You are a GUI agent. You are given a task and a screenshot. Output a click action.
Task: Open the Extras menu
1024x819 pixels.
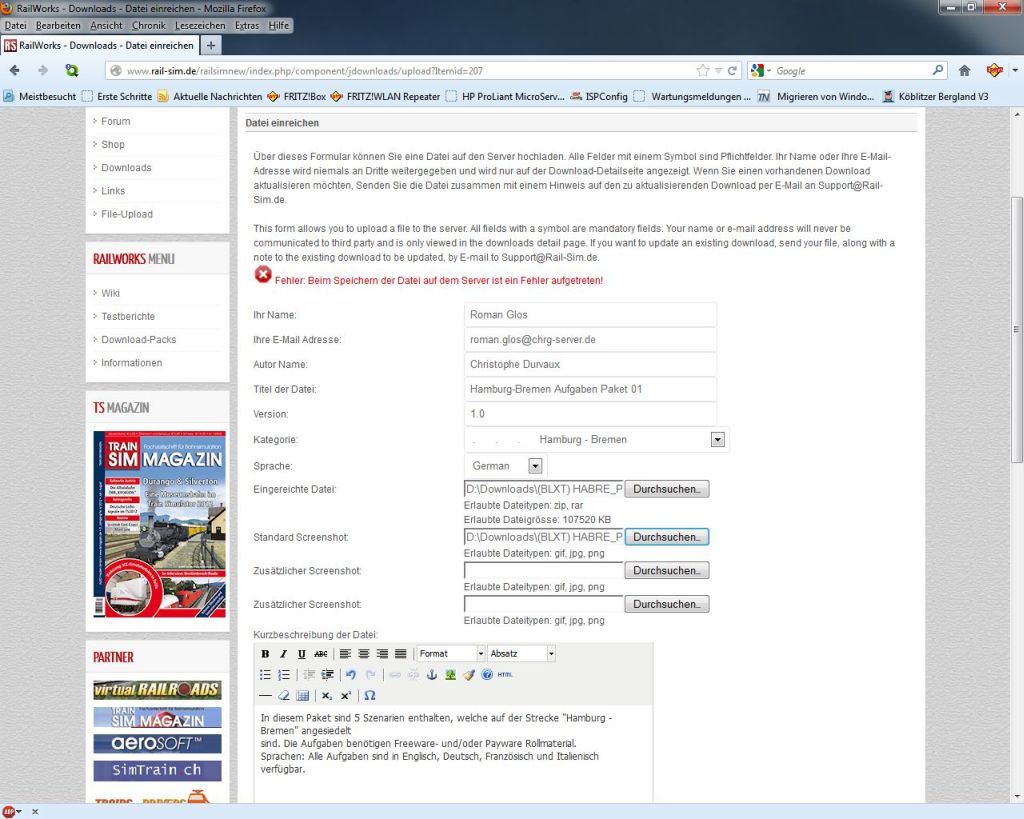247,25
